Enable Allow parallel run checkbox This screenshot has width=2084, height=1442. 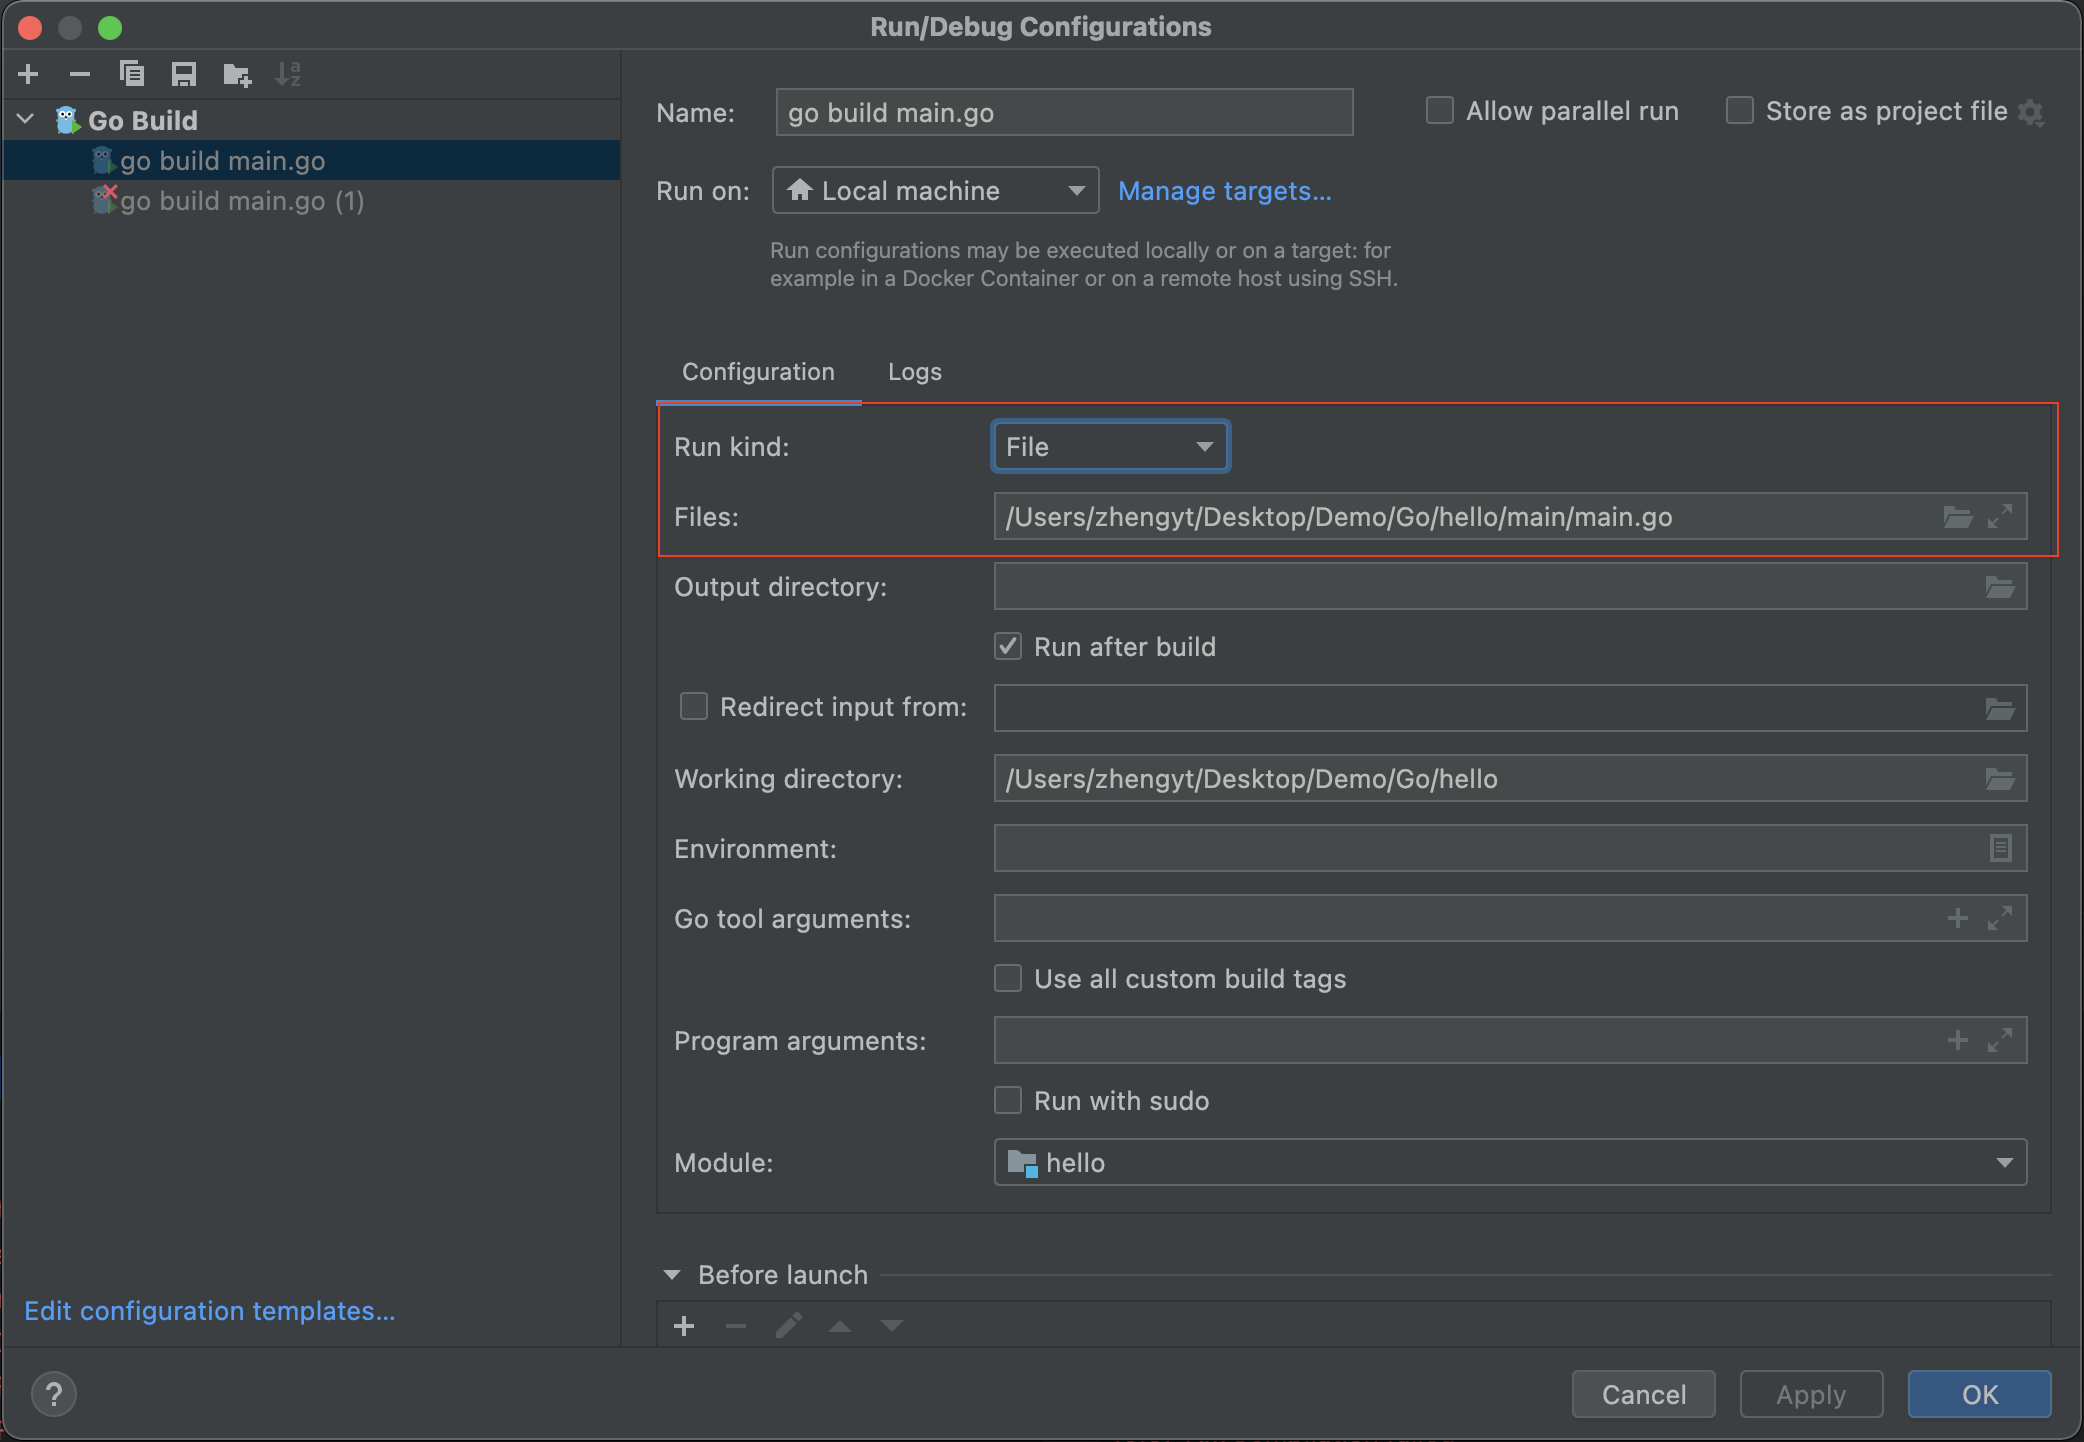pos(1439,111)
